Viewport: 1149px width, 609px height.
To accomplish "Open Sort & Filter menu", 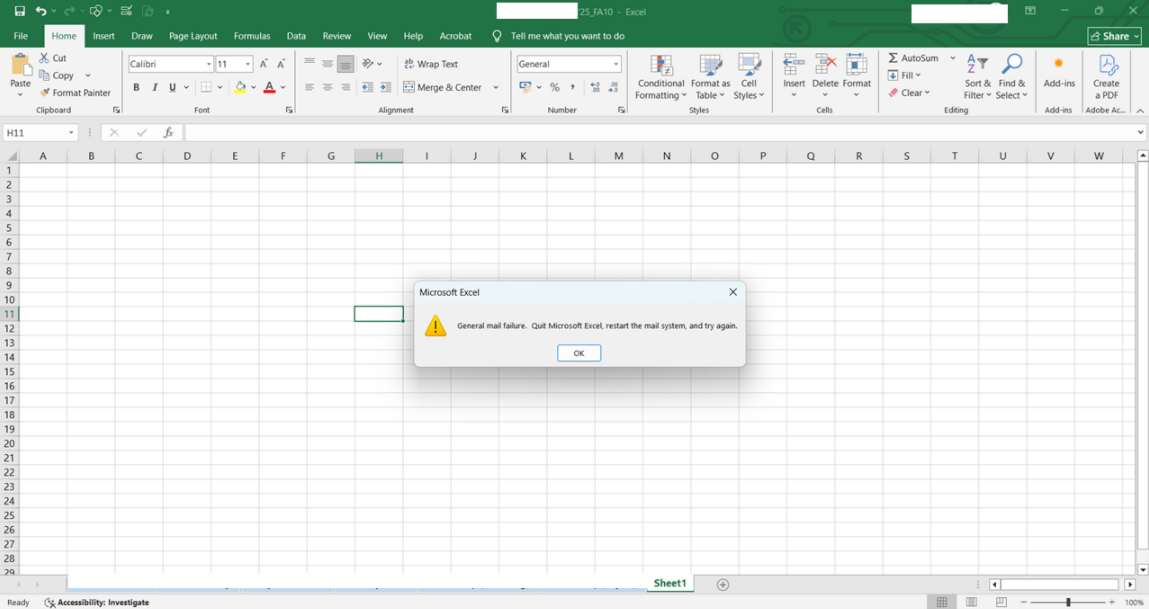I will 978,76.
